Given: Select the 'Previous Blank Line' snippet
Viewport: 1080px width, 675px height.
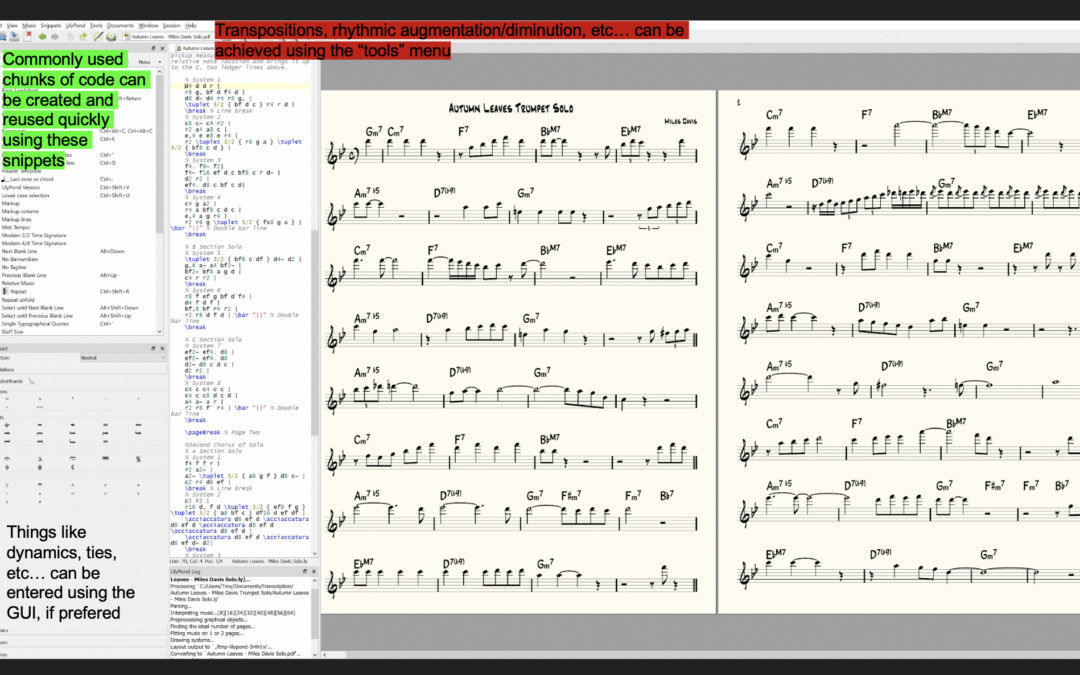Looking at the screenshot, I should [24, 276].
